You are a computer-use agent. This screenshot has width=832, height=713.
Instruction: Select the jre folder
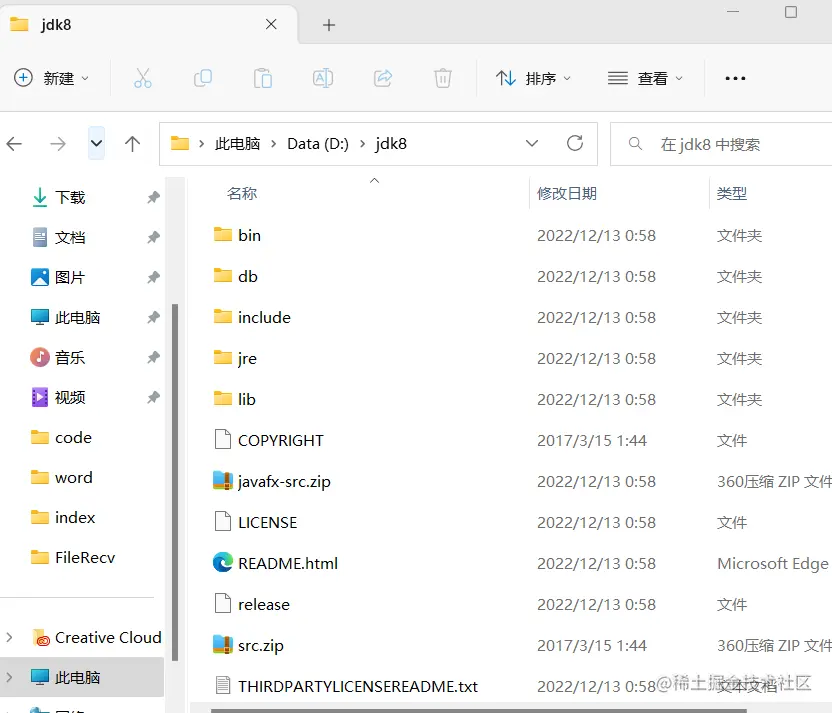pyautogui.click(x=247, y=358)
